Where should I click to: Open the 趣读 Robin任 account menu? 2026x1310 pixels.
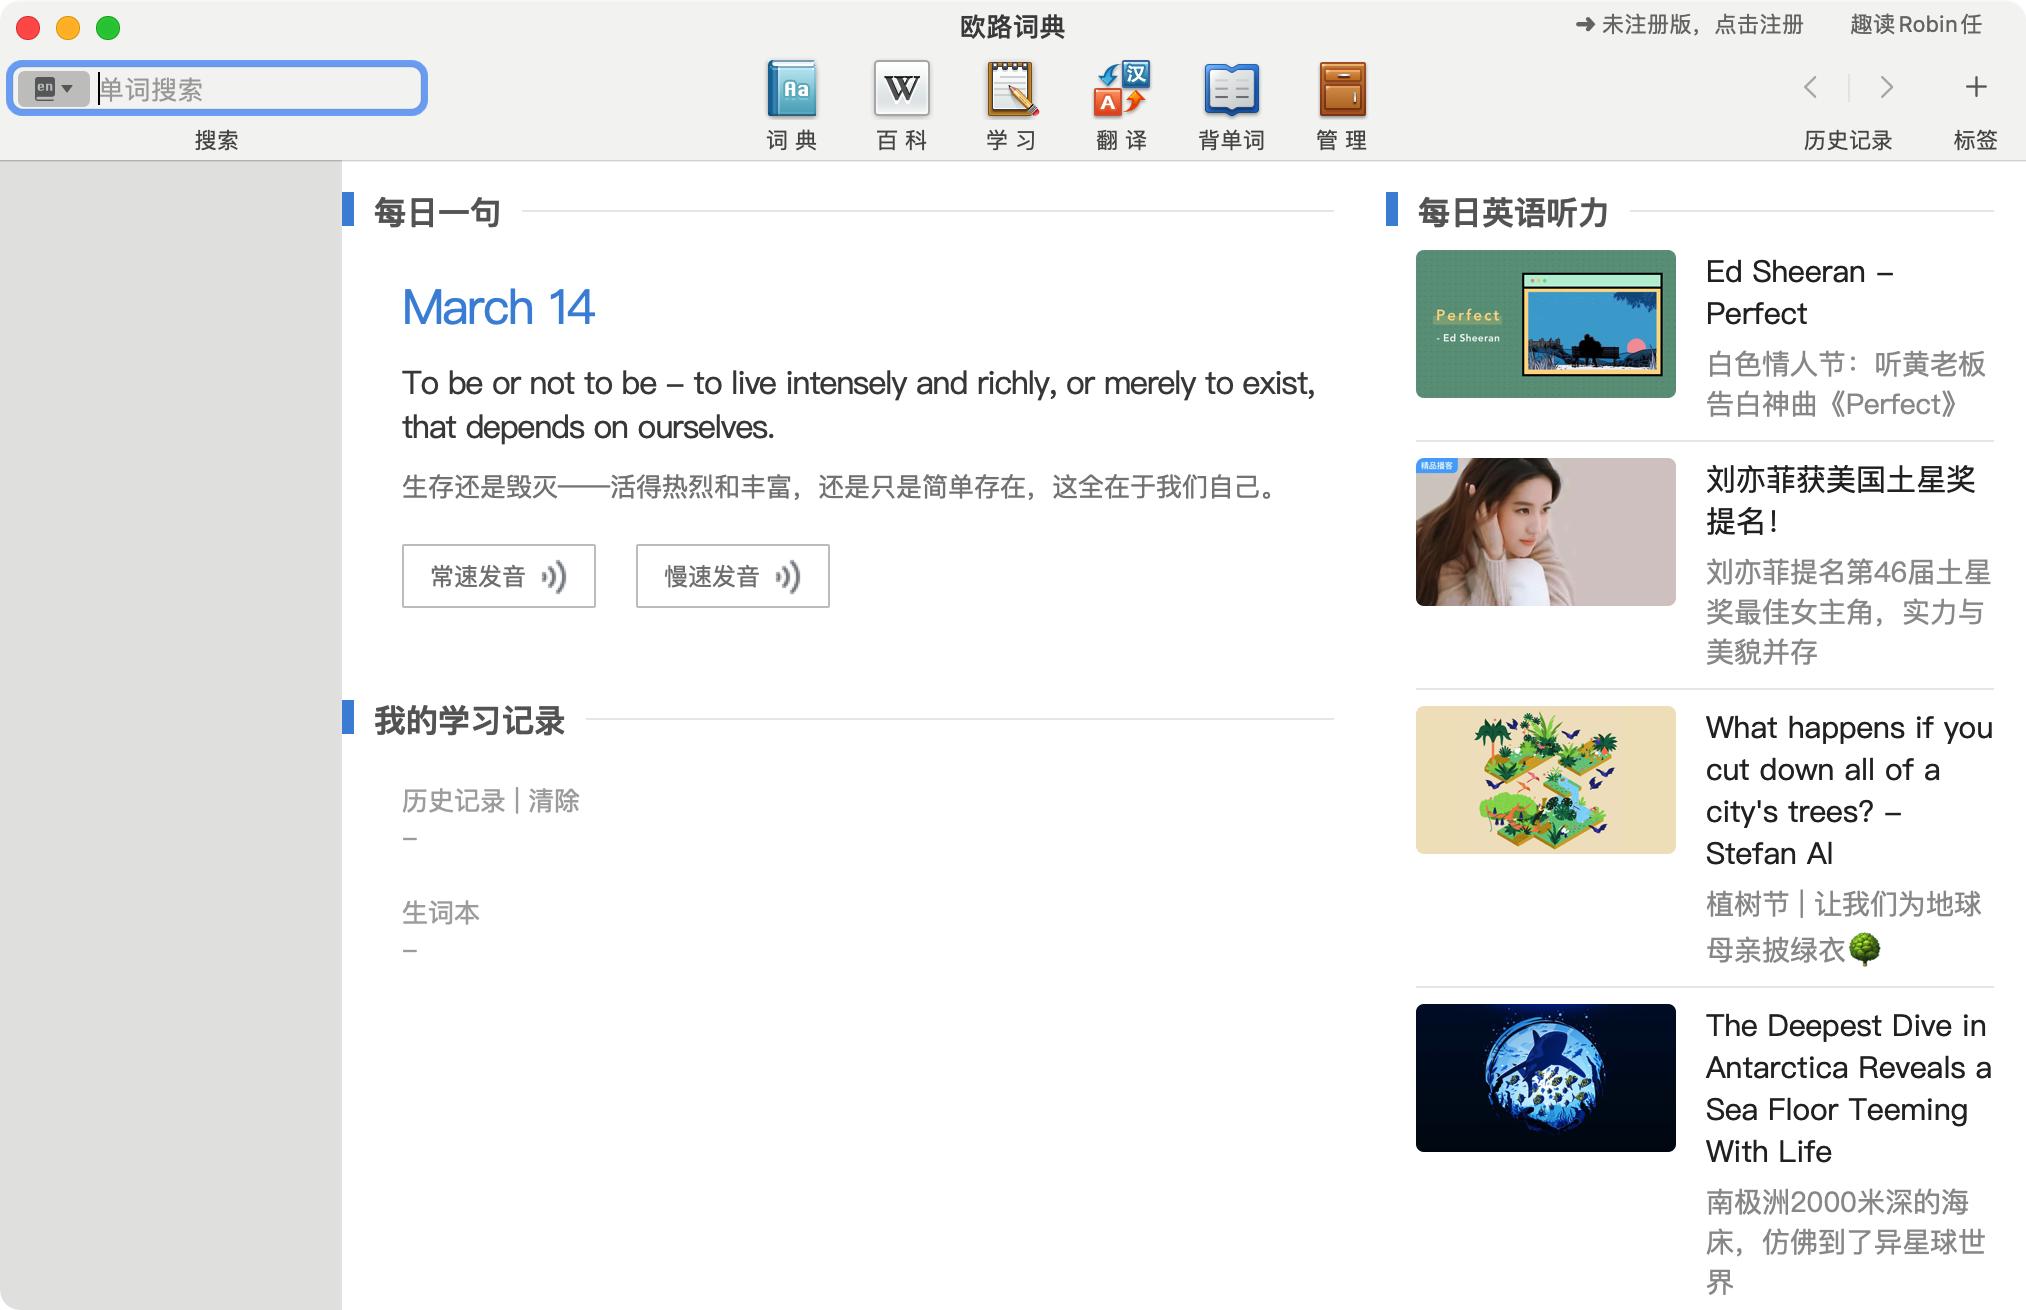click(x=1916, y=24)
